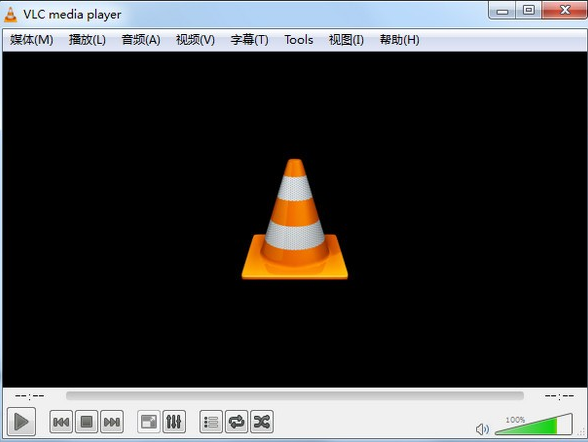Open the 视图(I) menu
588x442 pixels.
346,40
